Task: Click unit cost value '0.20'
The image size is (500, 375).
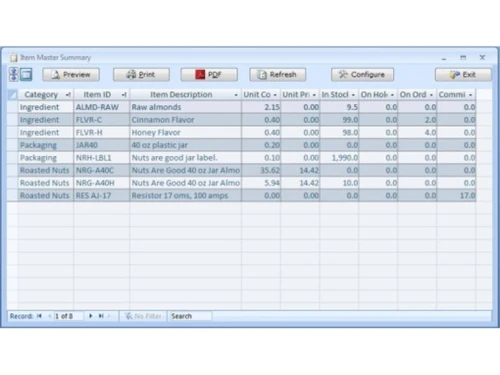Action: [x=261, y=145]
